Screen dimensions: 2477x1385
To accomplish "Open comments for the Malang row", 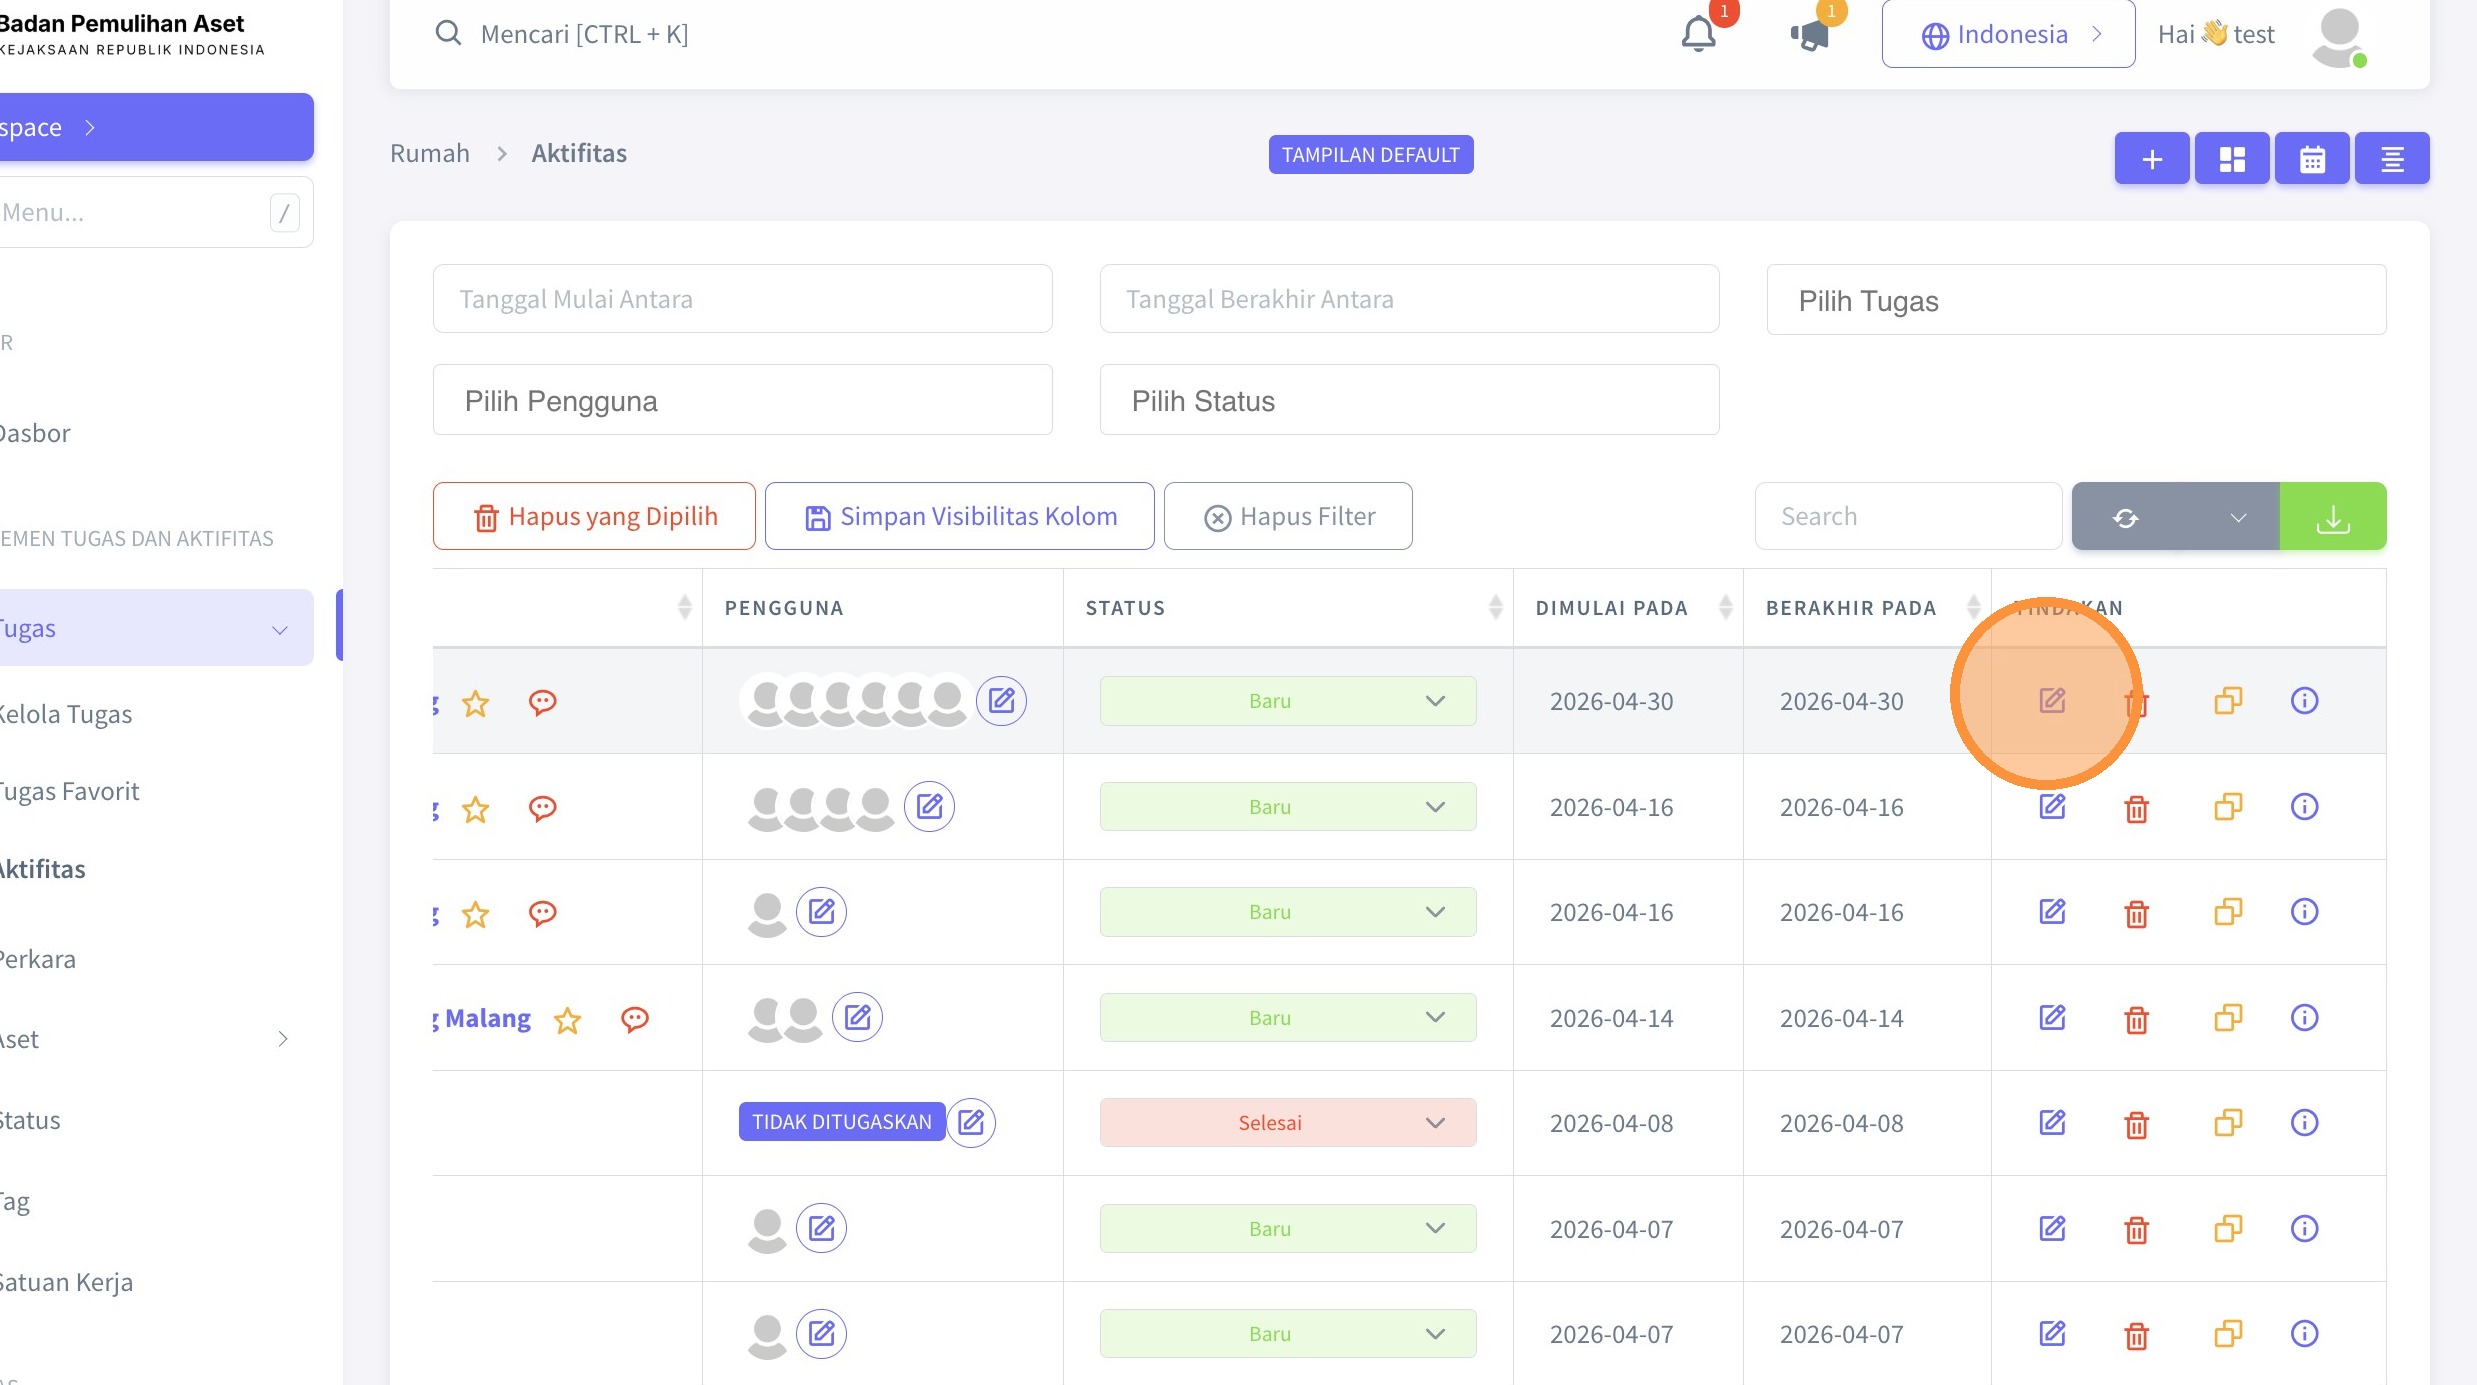I will click(635, 1019).
